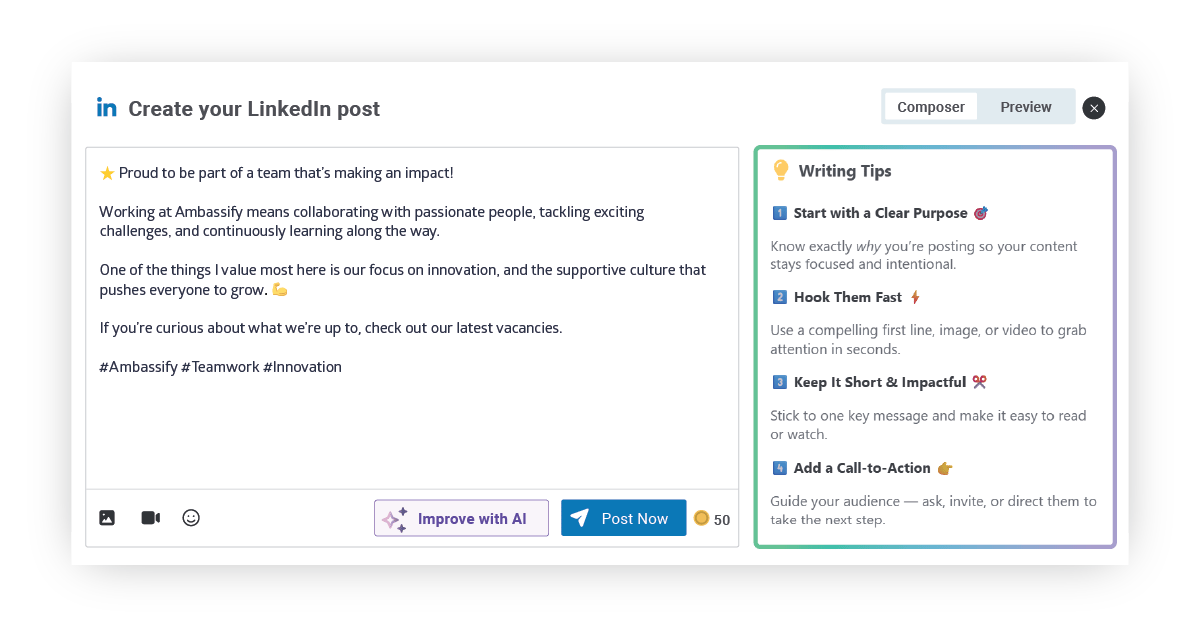Click the Keep It Short & Impactful tip

coord(880,382)
